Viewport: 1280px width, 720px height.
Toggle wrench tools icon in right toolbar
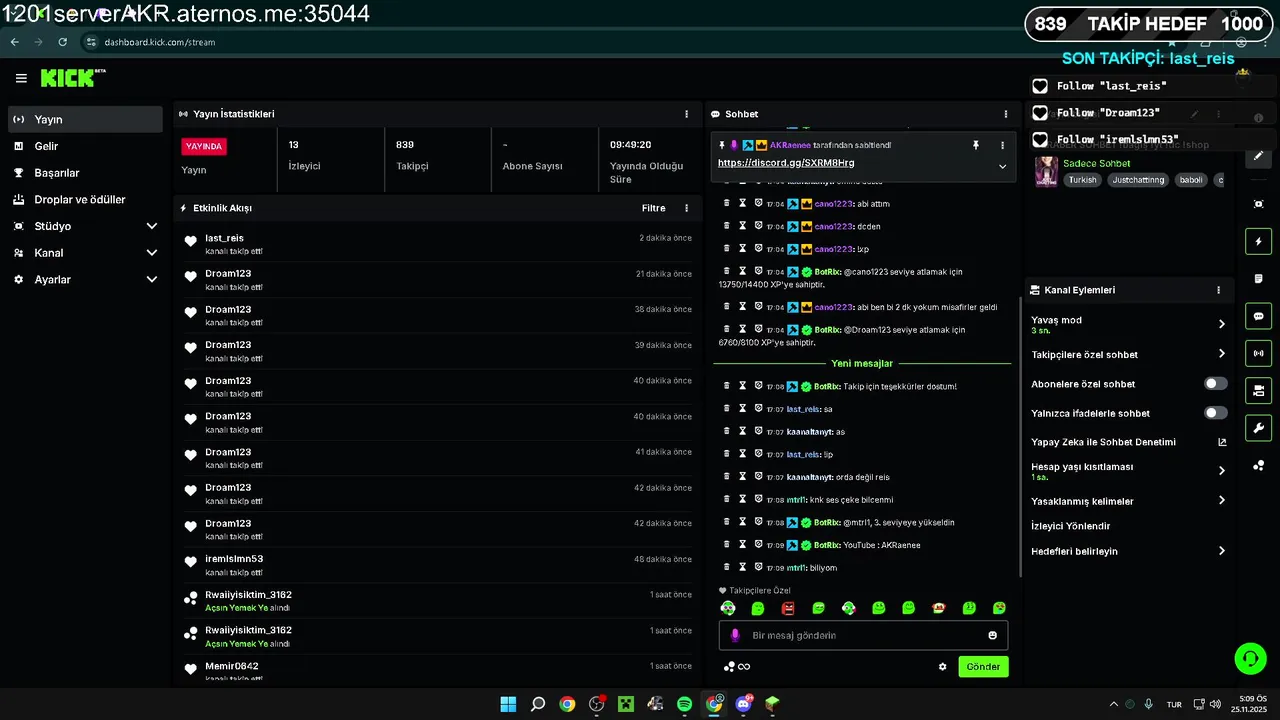click(1258, 428)
